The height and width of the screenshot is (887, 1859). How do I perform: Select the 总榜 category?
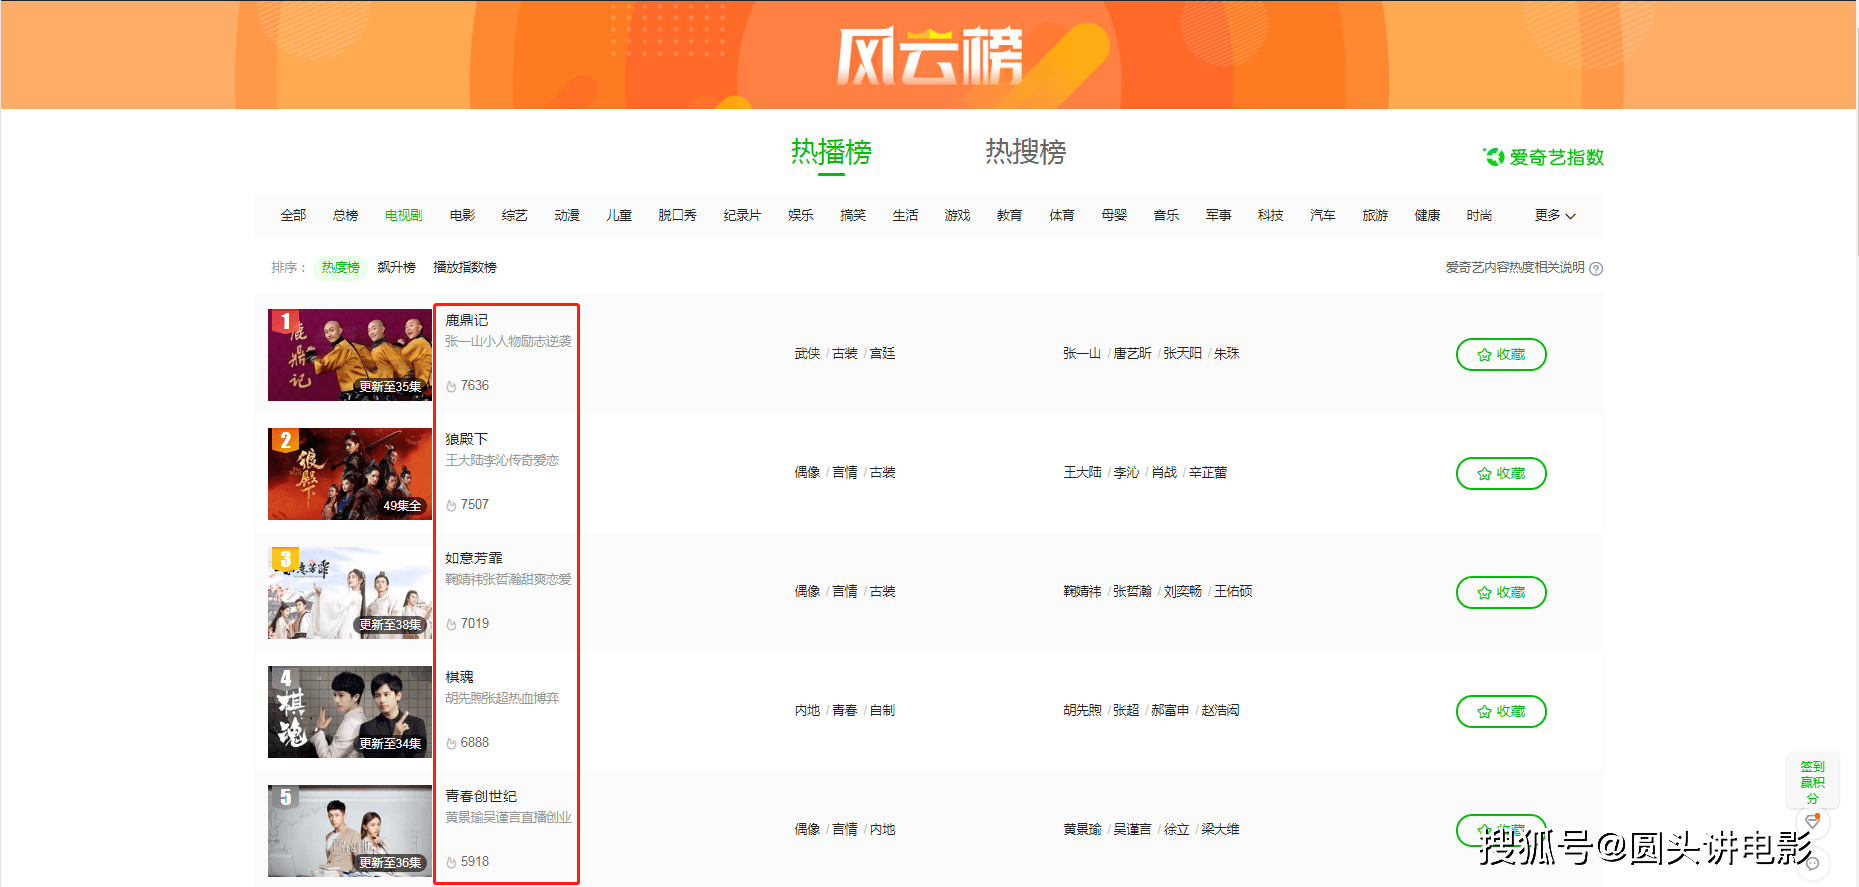pos(345,215)
